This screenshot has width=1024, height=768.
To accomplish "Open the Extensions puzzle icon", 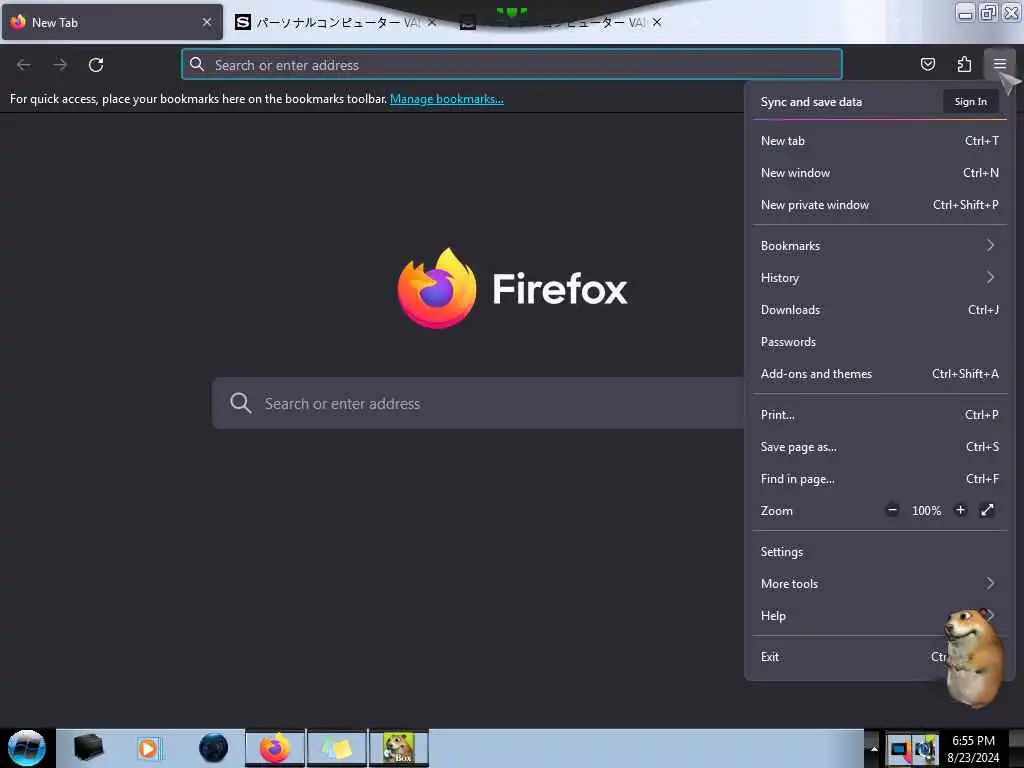I will [x=964, y=64].
